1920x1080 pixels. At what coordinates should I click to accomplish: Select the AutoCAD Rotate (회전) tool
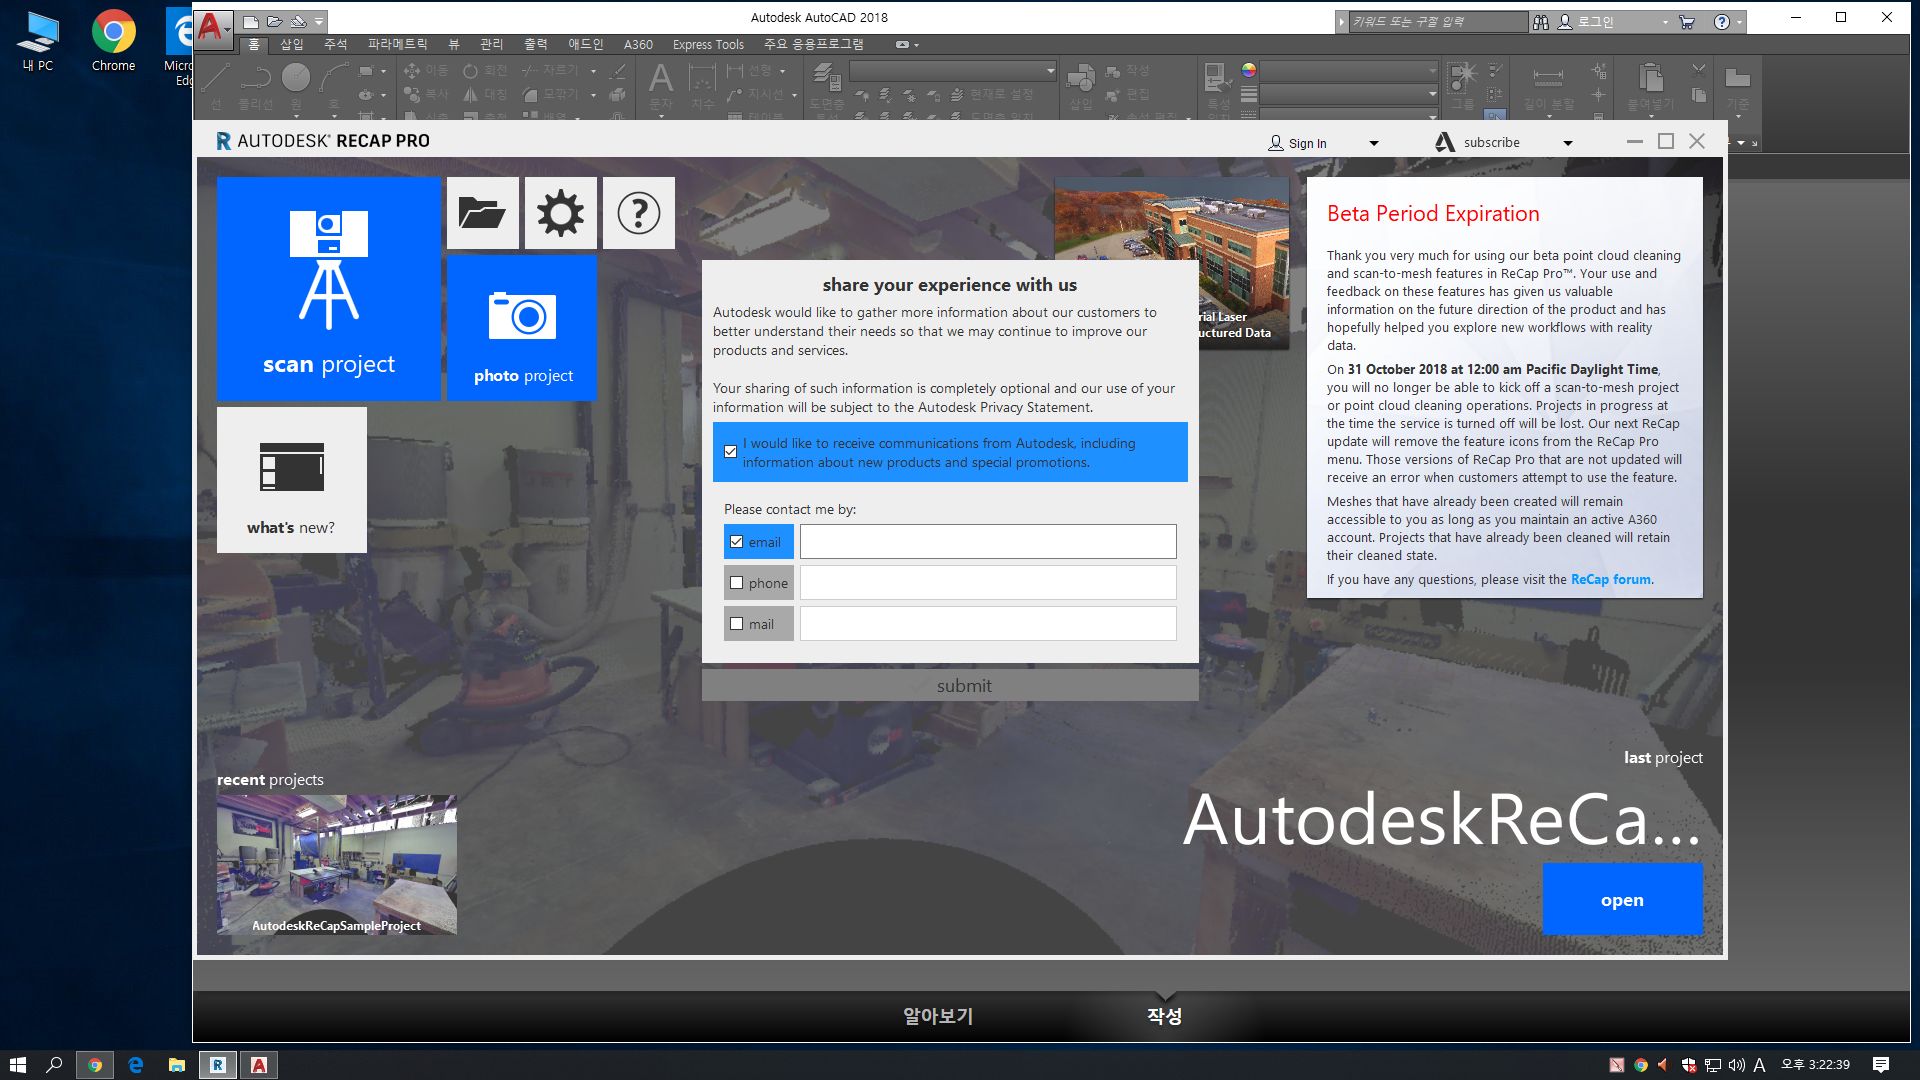(485, 71)
